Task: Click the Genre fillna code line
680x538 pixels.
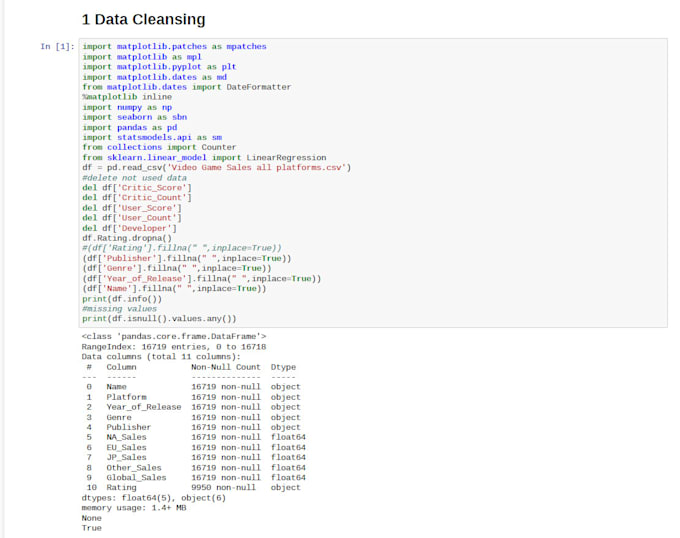Action: click(x=177, y=268)
